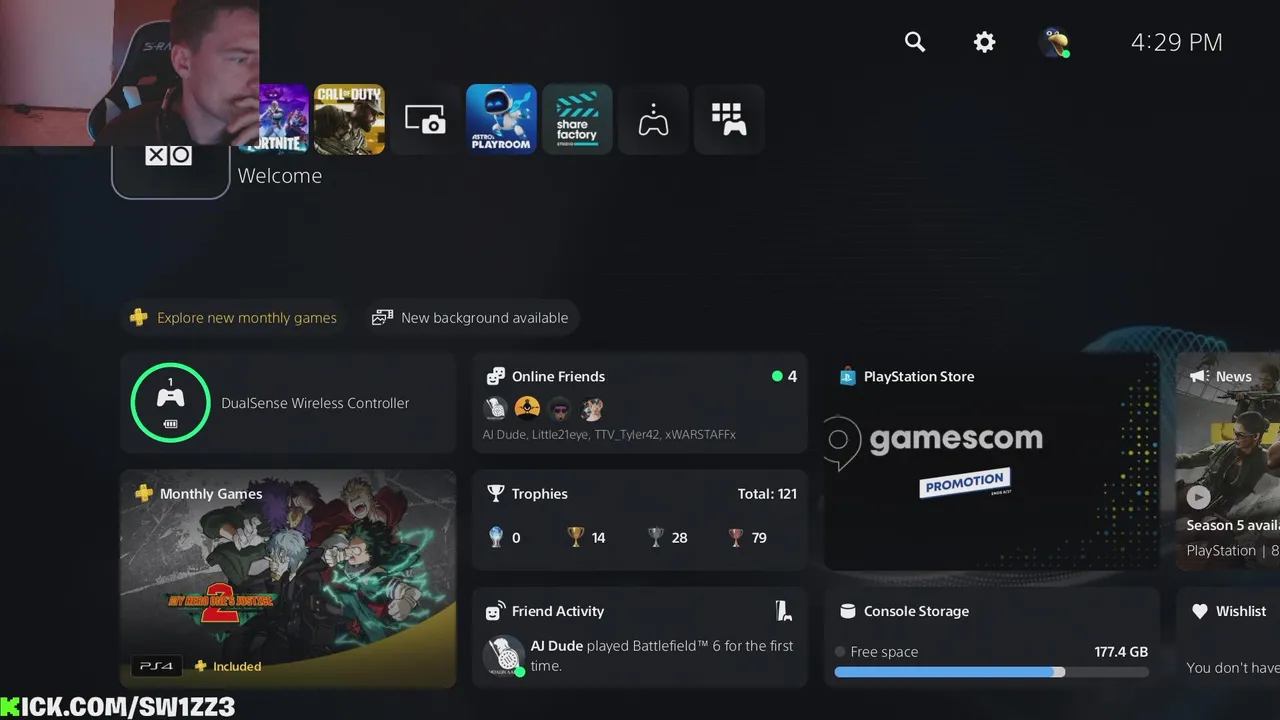The height and width of the screenshot is (720, 1280).
Task: Launch Astro's Playroom tile
Action: click(x=501, y=119)
